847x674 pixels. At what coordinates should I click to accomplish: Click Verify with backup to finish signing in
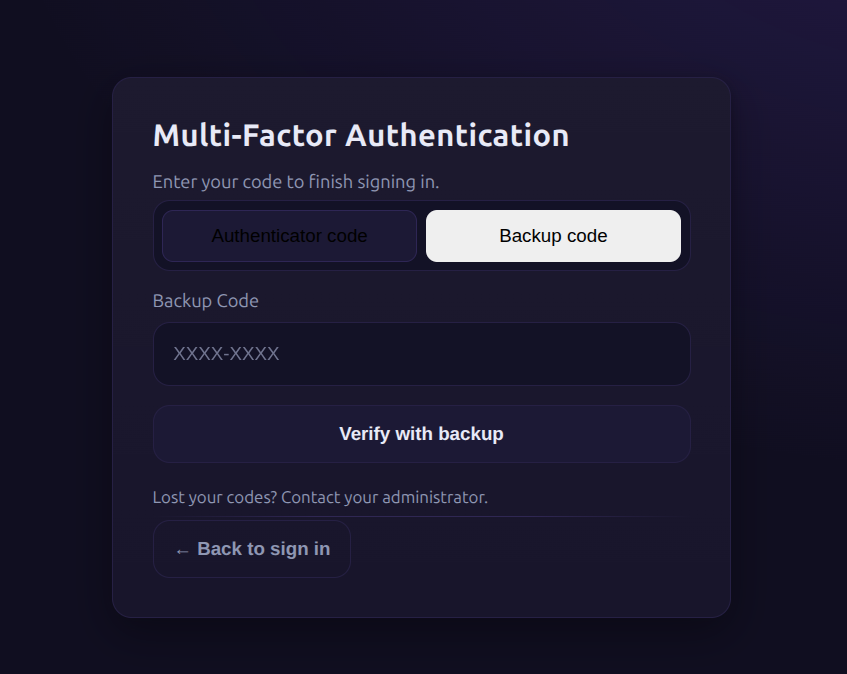coord(421,434)
